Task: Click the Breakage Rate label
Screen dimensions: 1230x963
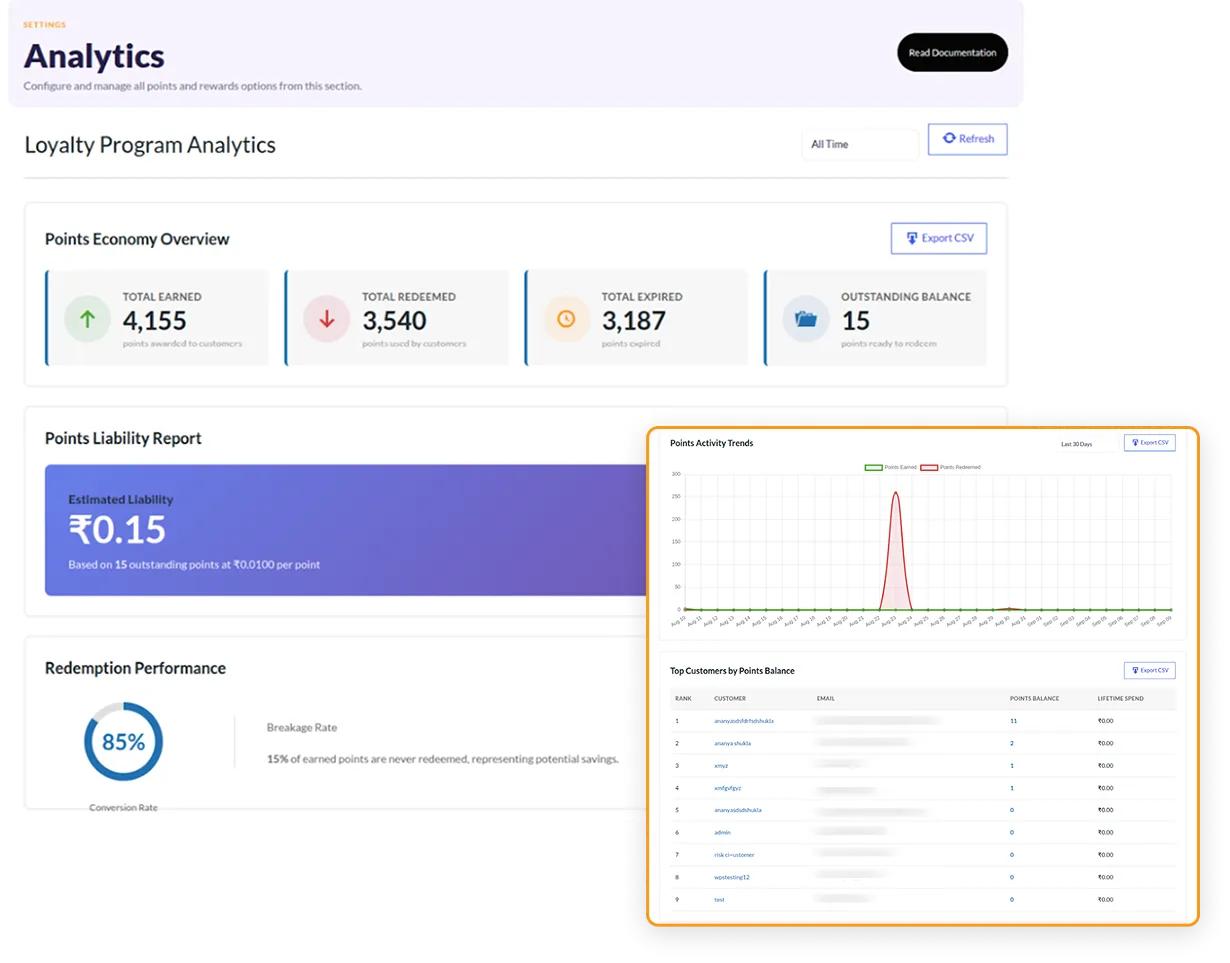Action: [302, 727]
